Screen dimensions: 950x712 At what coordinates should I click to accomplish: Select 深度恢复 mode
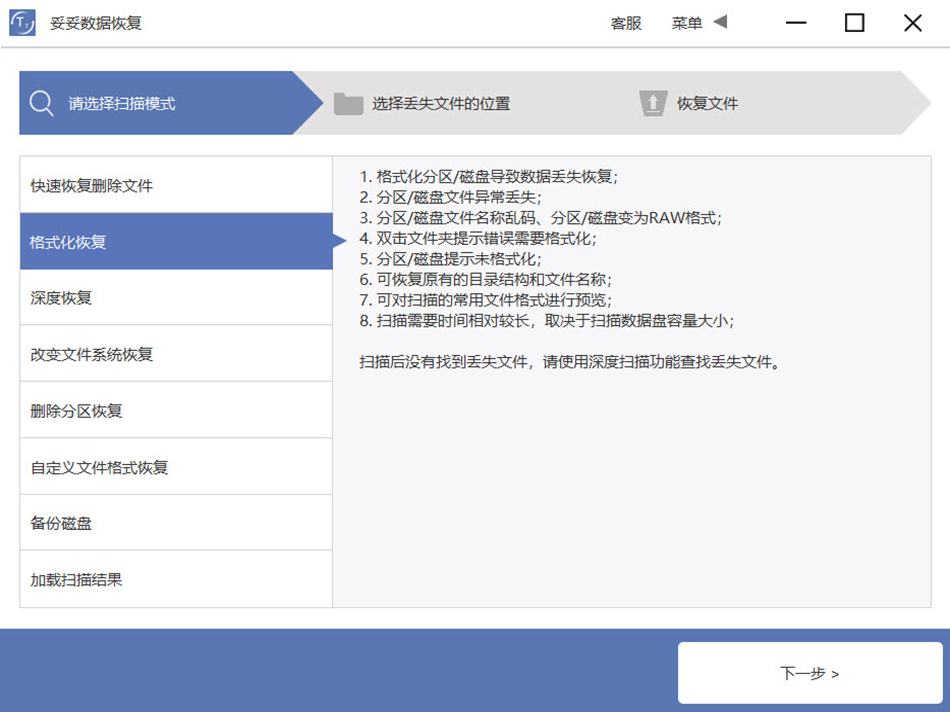176,298
